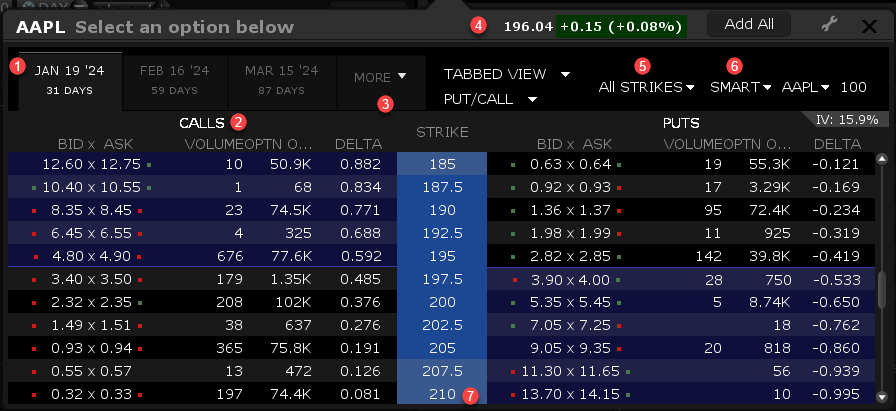The height and width of the screenshot is (411, 896).
Task: Click the put quote 13.70 x 14.15
Action: (570, 394)
